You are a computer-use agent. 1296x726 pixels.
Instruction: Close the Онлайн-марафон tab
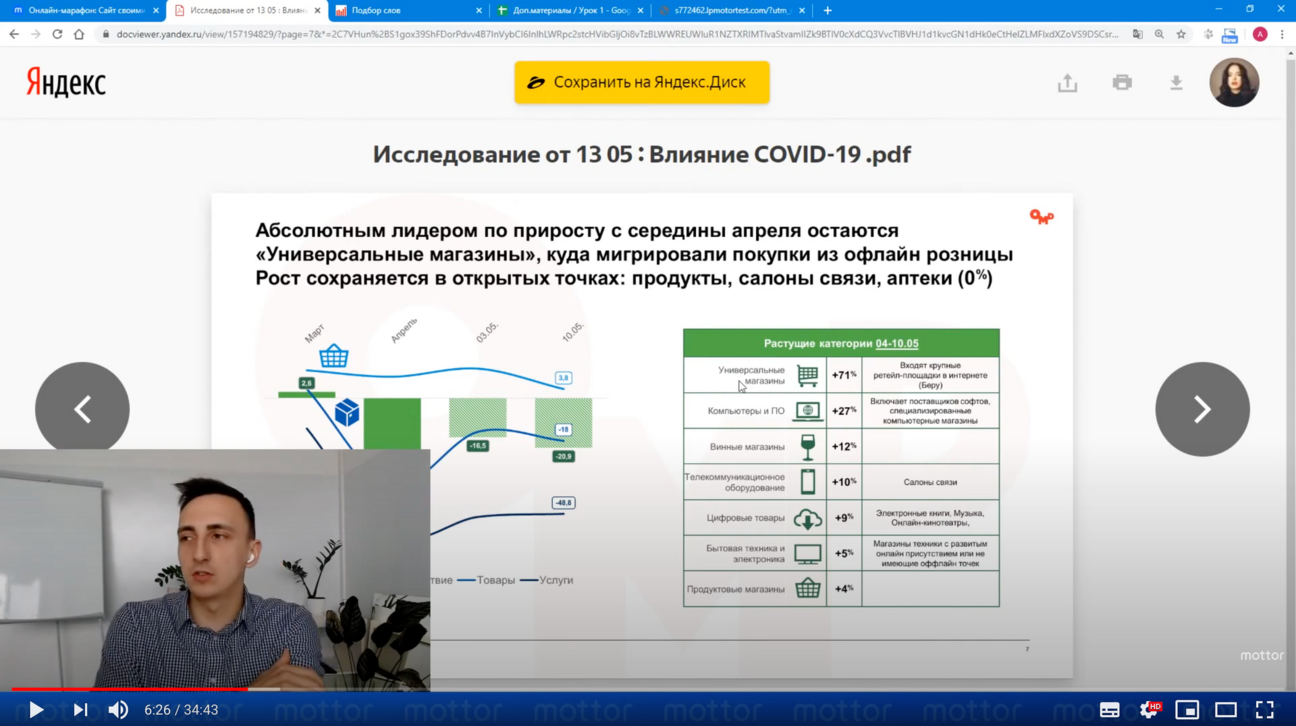coord(156,10)
